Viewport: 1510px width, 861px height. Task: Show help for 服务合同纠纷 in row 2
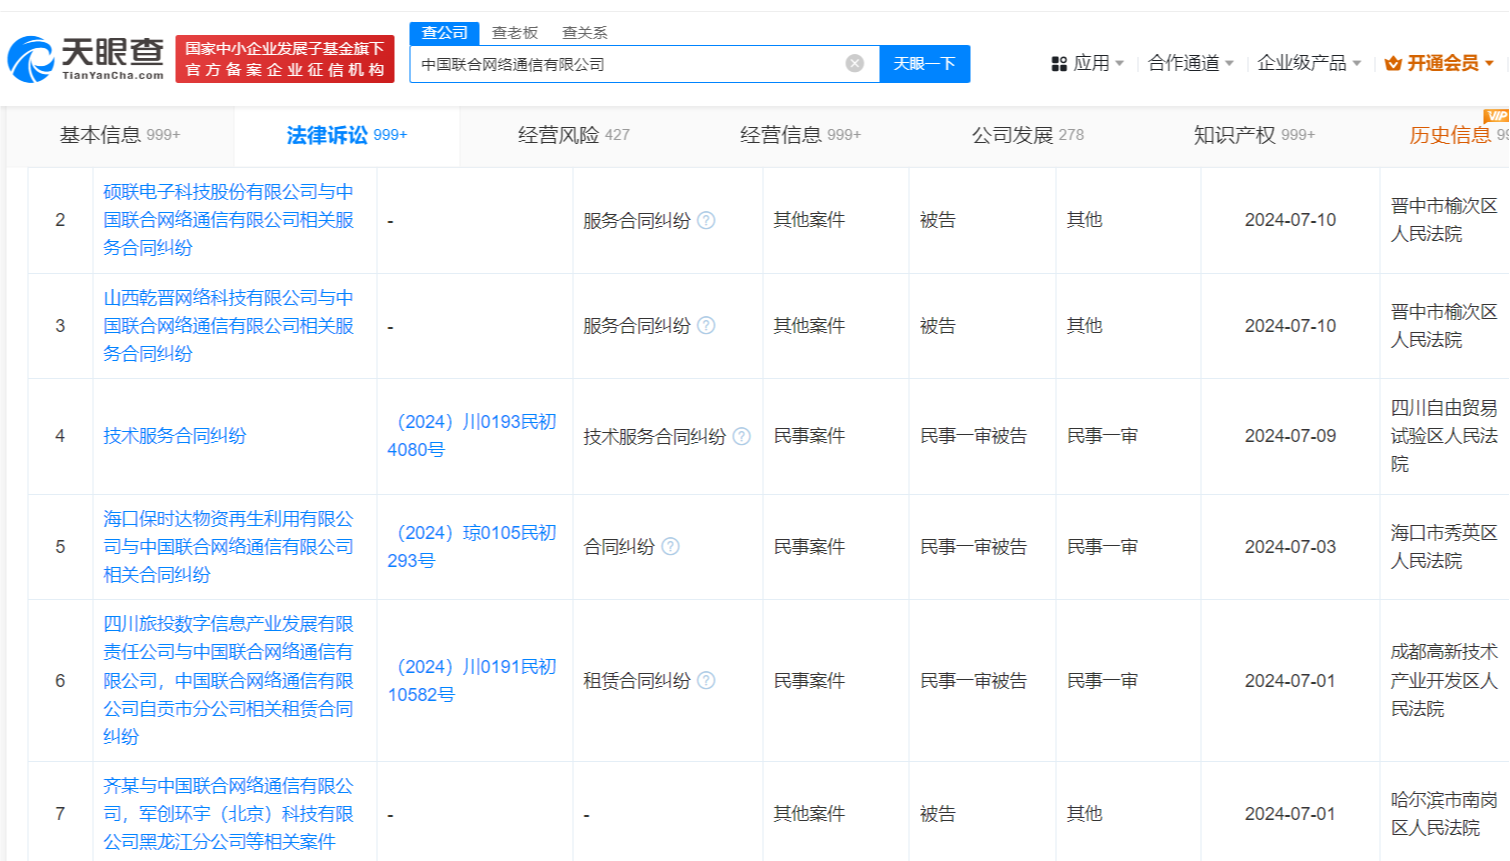(x=706, y=220)
